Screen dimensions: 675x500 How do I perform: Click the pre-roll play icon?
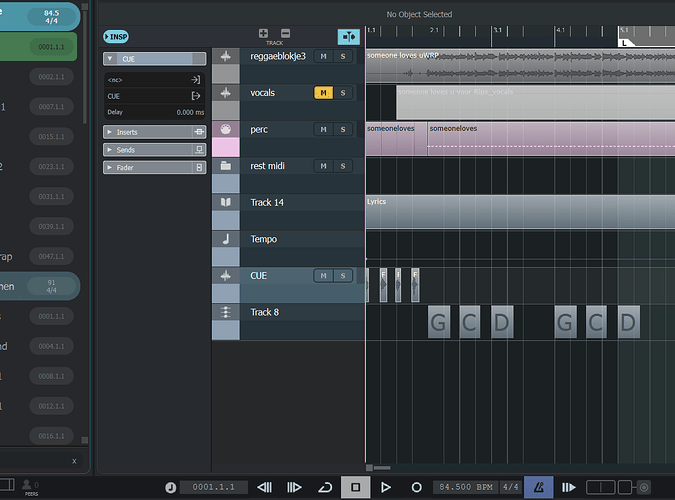pyautogui.click(x=569, y=488)
